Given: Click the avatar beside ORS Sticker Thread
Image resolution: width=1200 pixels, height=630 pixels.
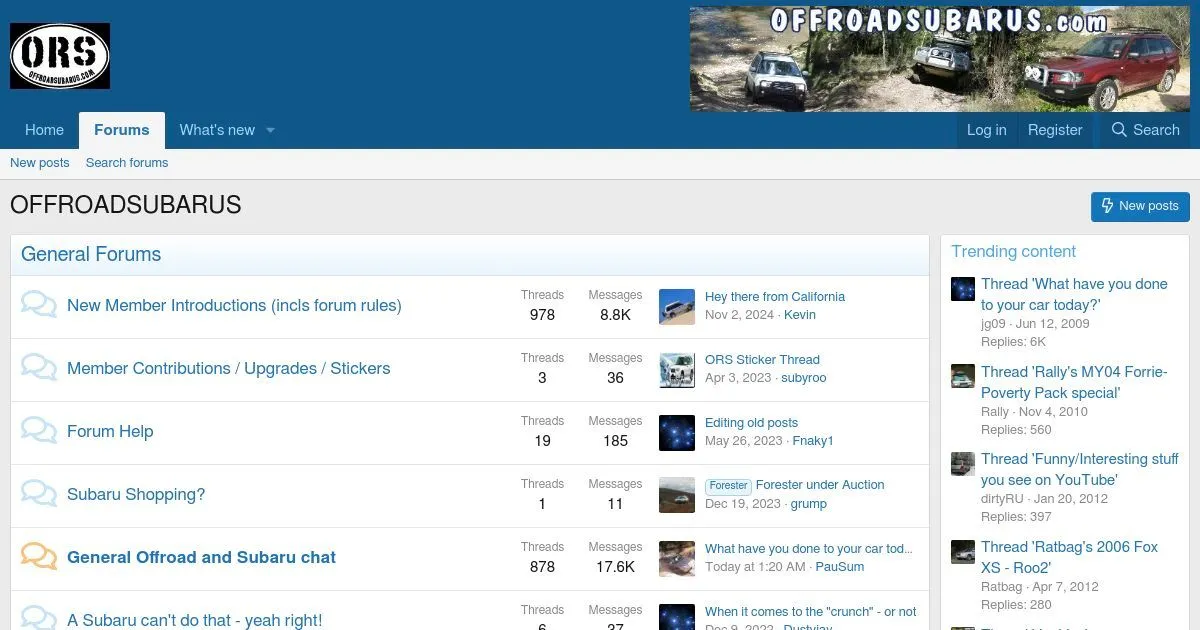Looking at the screenshot, I should (677, 370).
